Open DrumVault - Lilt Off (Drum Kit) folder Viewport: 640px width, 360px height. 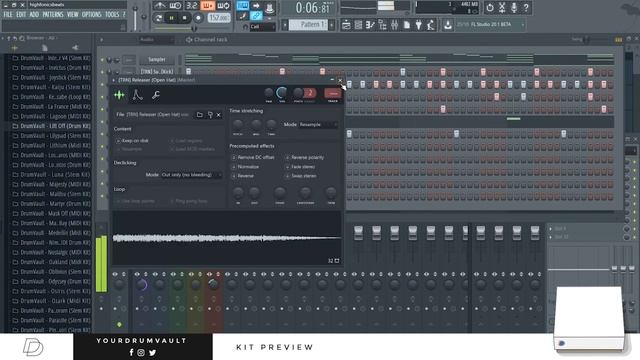[51, 126]
